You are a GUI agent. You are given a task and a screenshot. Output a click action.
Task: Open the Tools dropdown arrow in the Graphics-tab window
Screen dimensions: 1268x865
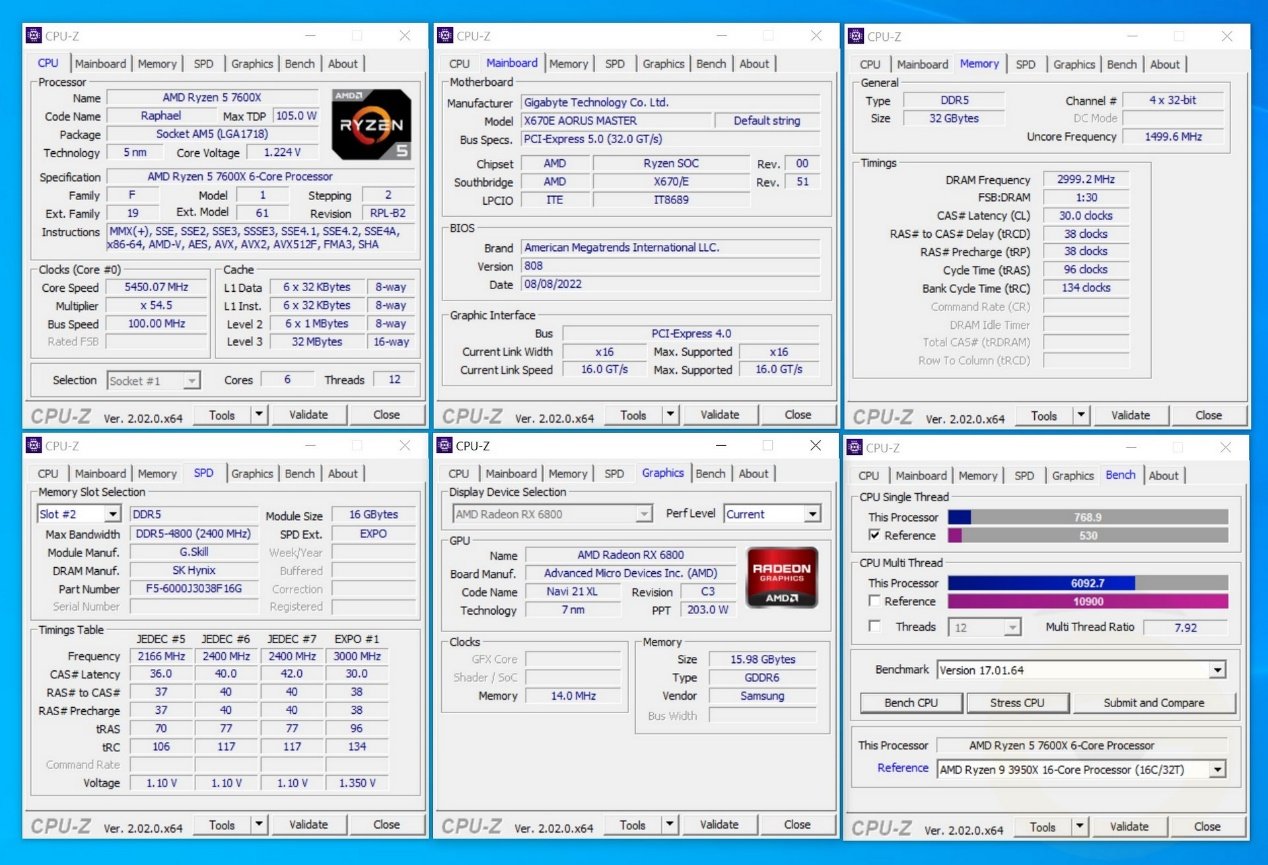tap(670, 825)
